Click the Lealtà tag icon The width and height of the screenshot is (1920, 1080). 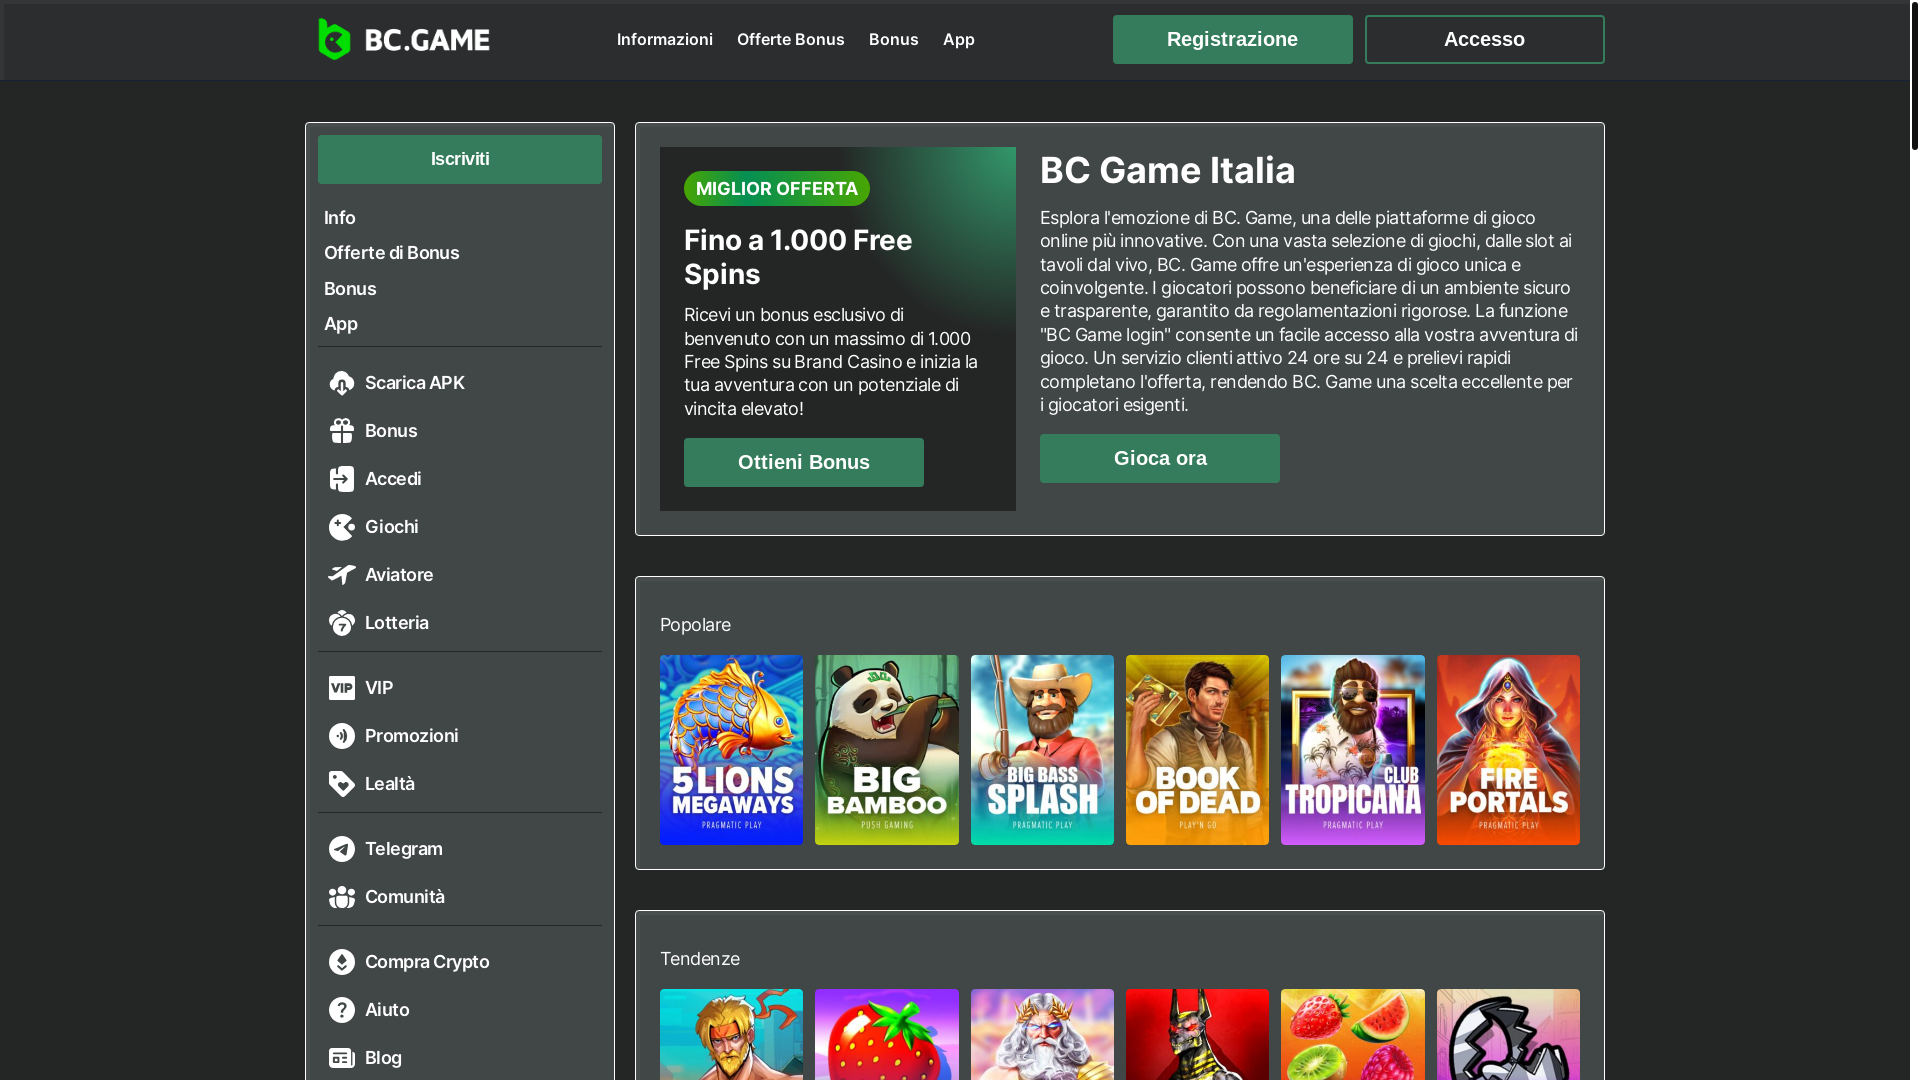342,784
